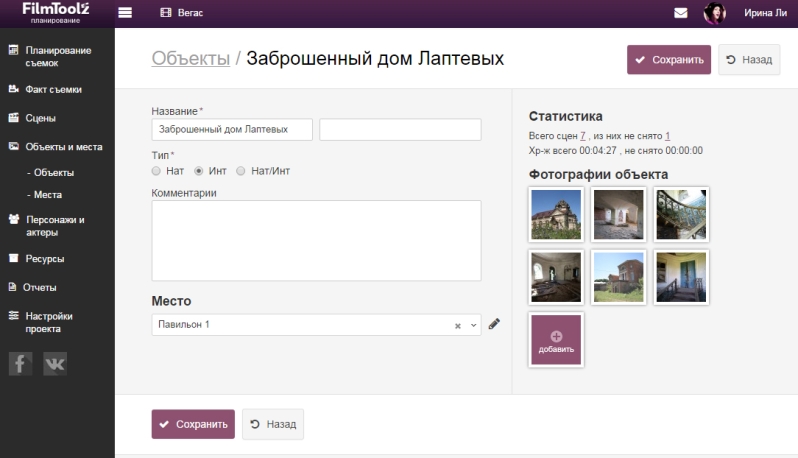Viewport: 798px width, 458px height.
Task: Open Объекты и места section
Action: point(64,147)
